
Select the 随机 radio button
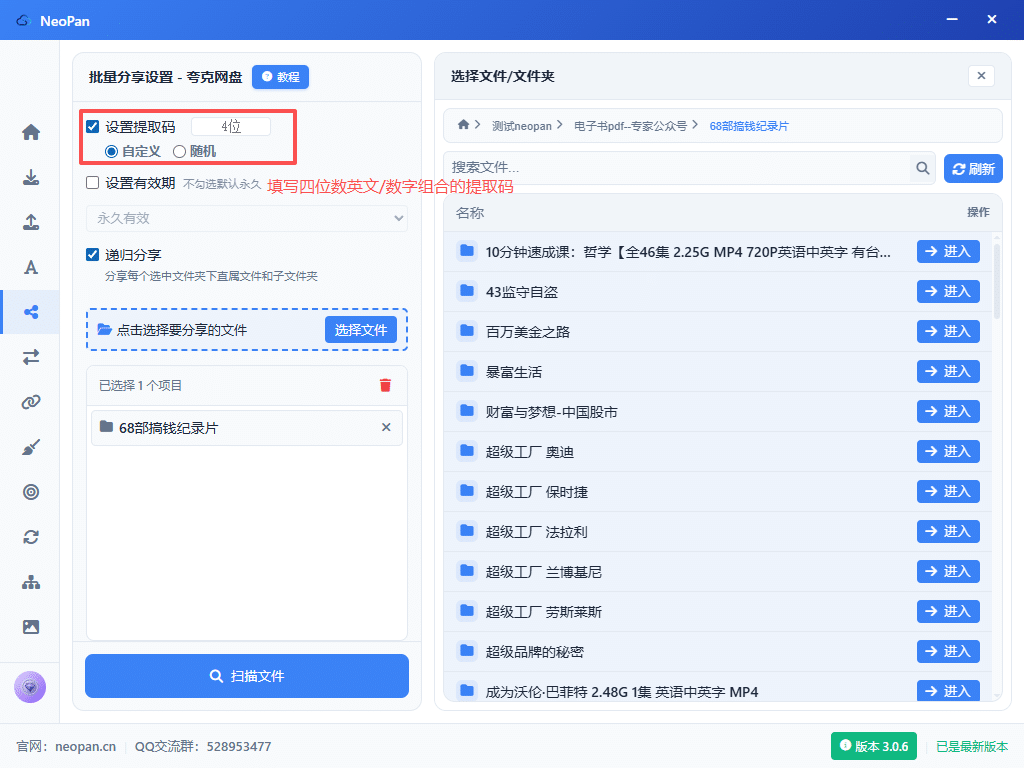click(179, 151)
